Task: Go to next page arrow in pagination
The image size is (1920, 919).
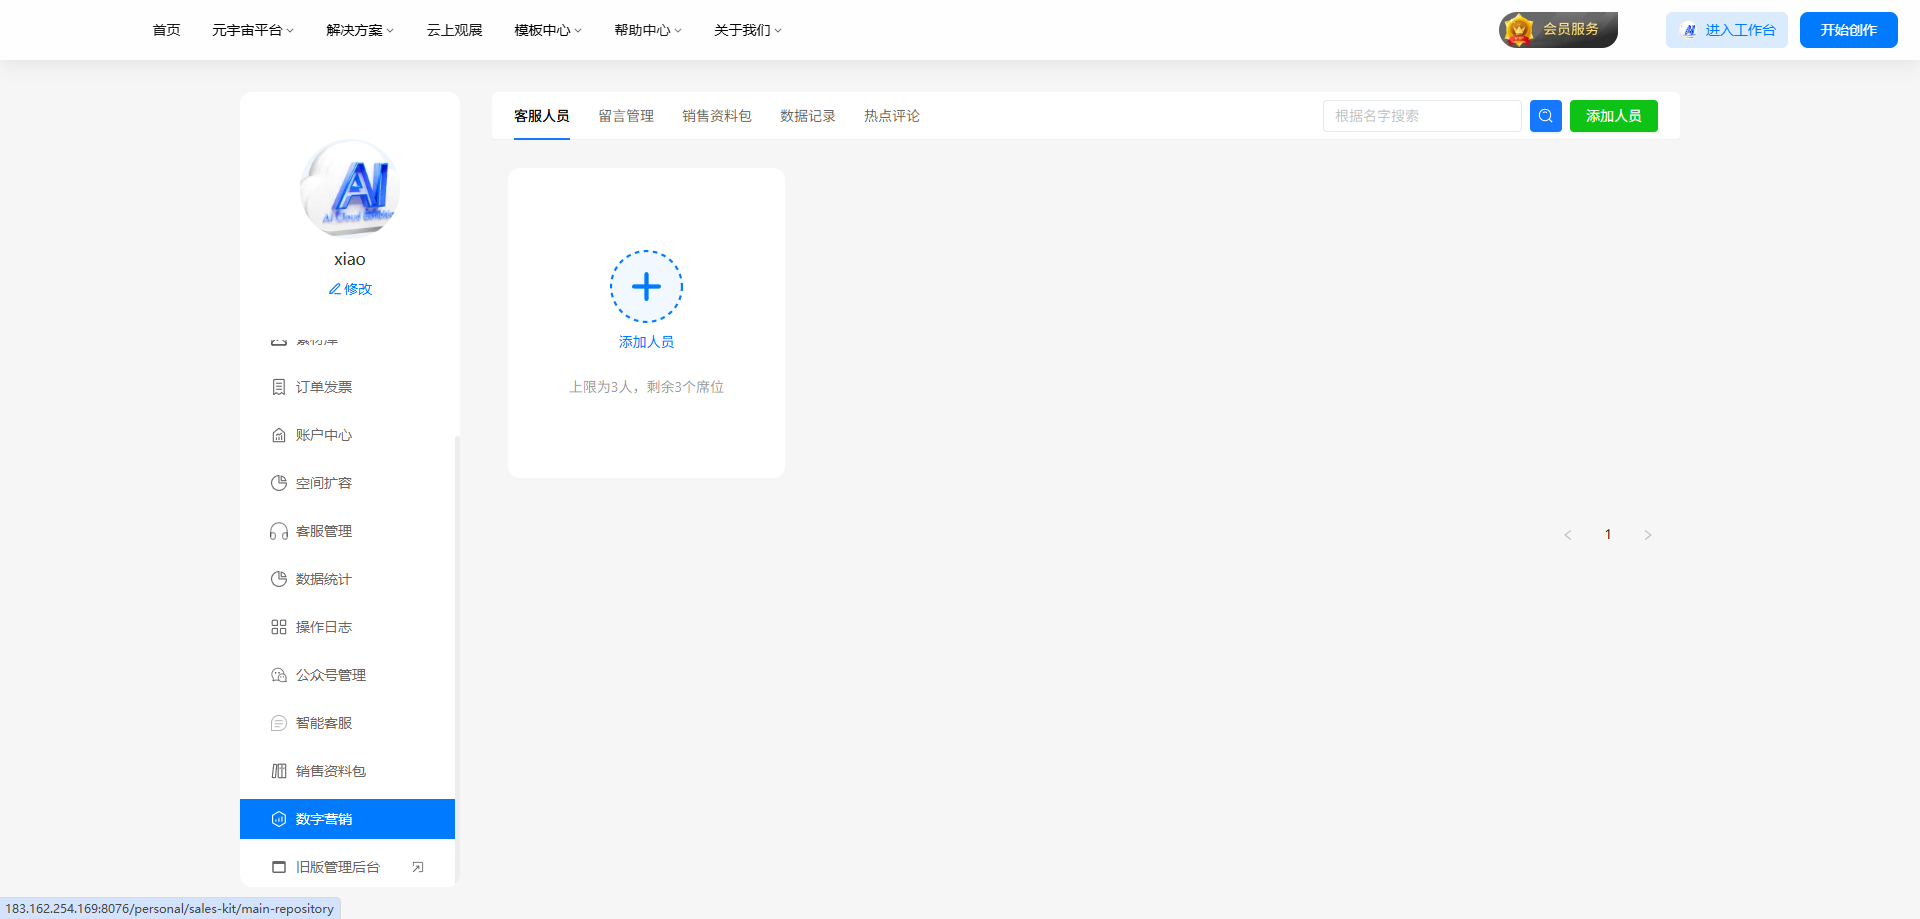Action: point(1648,535)
